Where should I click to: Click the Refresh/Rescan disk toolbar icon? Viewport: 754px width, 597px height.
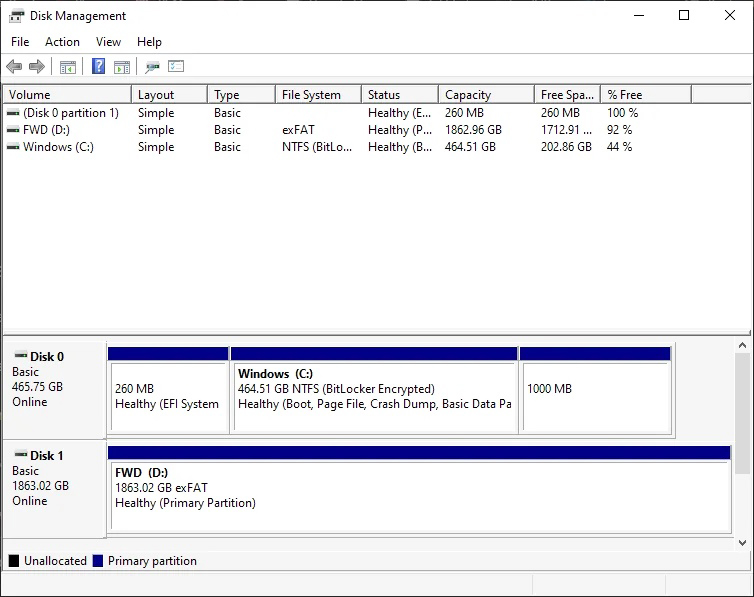tap(152, 67)
